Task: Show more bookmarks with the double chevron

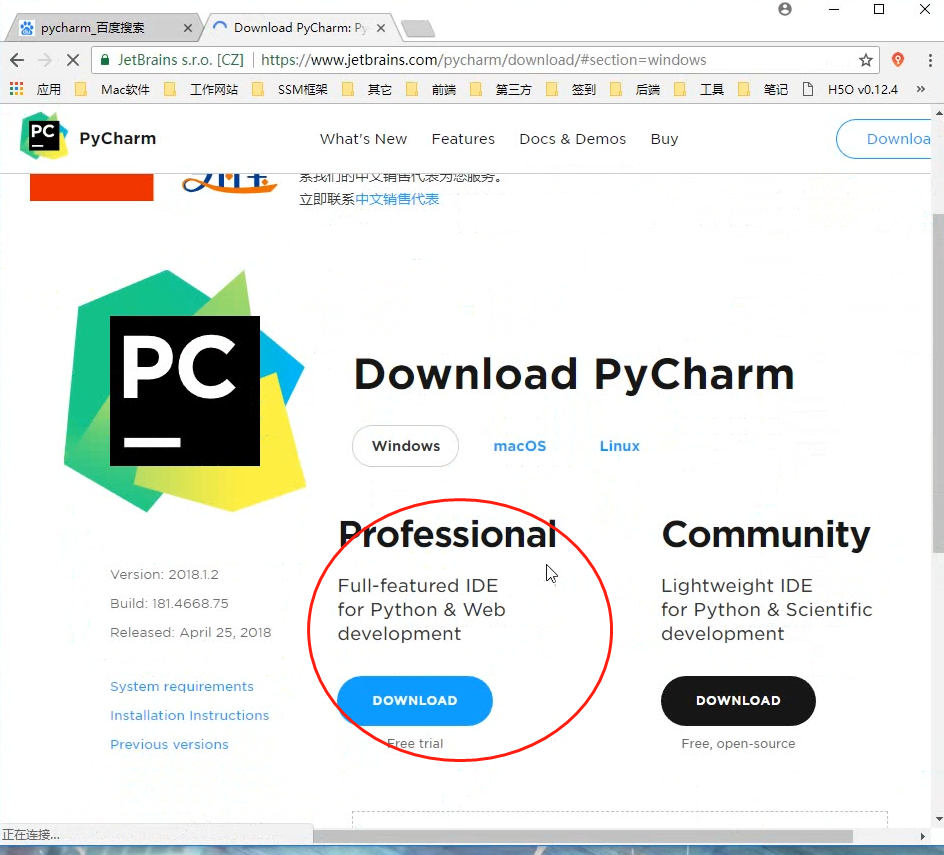Action: 921,89
